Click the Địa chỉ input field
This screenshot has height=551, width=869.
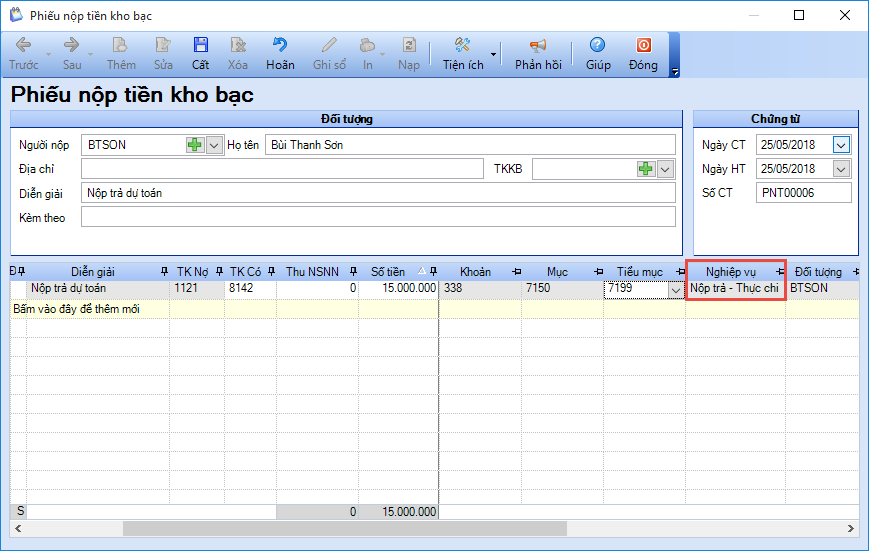282,169
